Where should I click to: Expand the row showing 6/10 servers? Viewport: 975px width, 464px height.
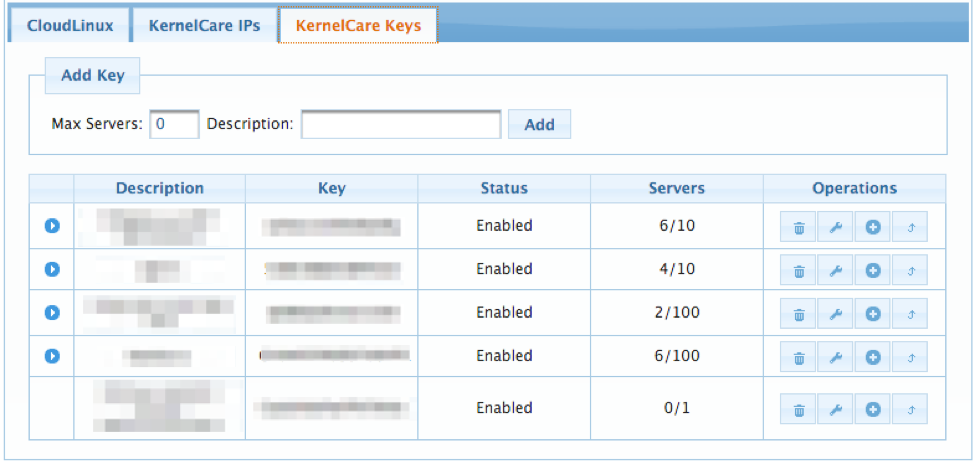52,226
